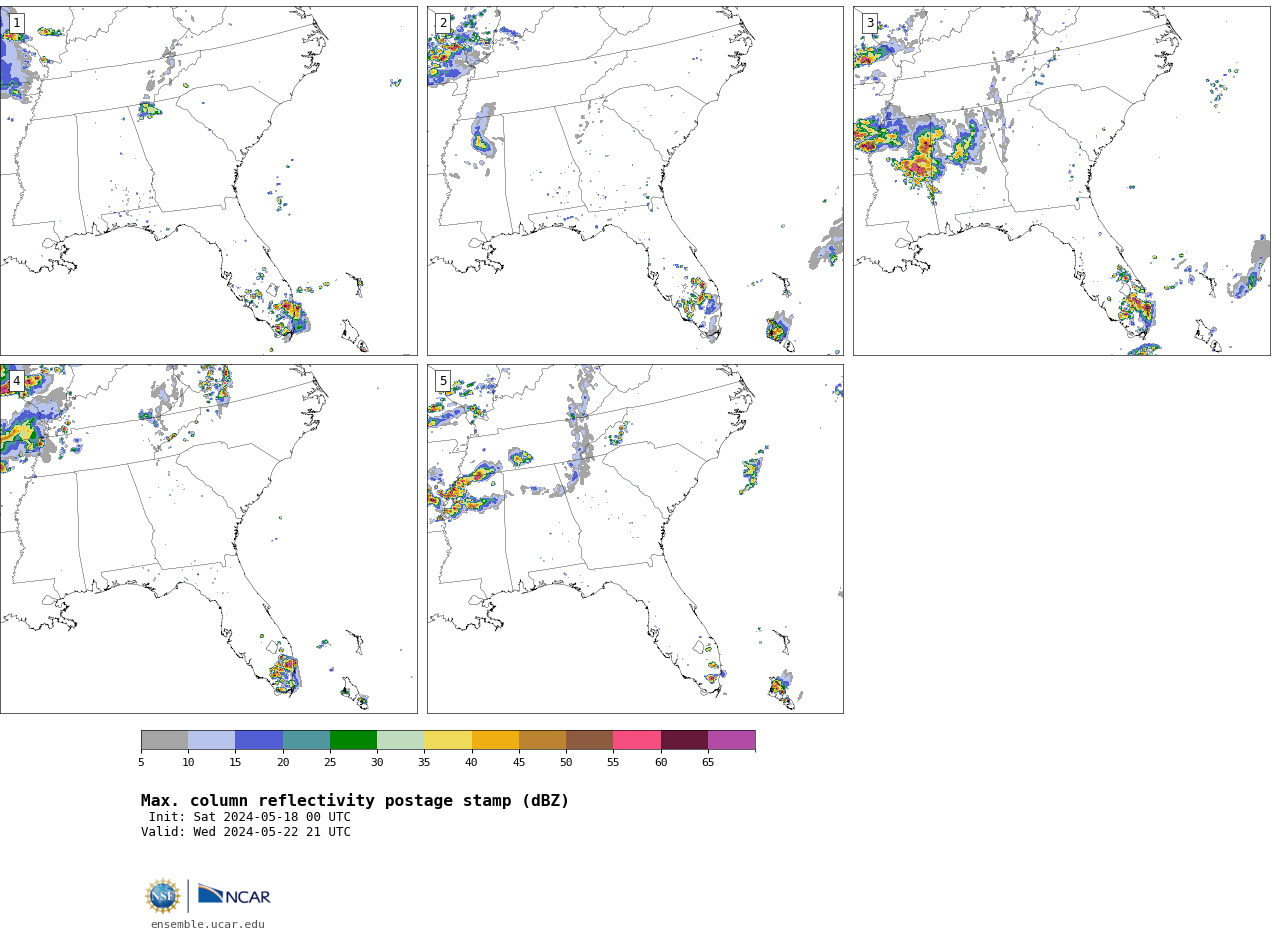Open ensemble member 1 reflectivity map
Image resolution: width=1280 pixels, height=936 pixels.
coord(208,181)
